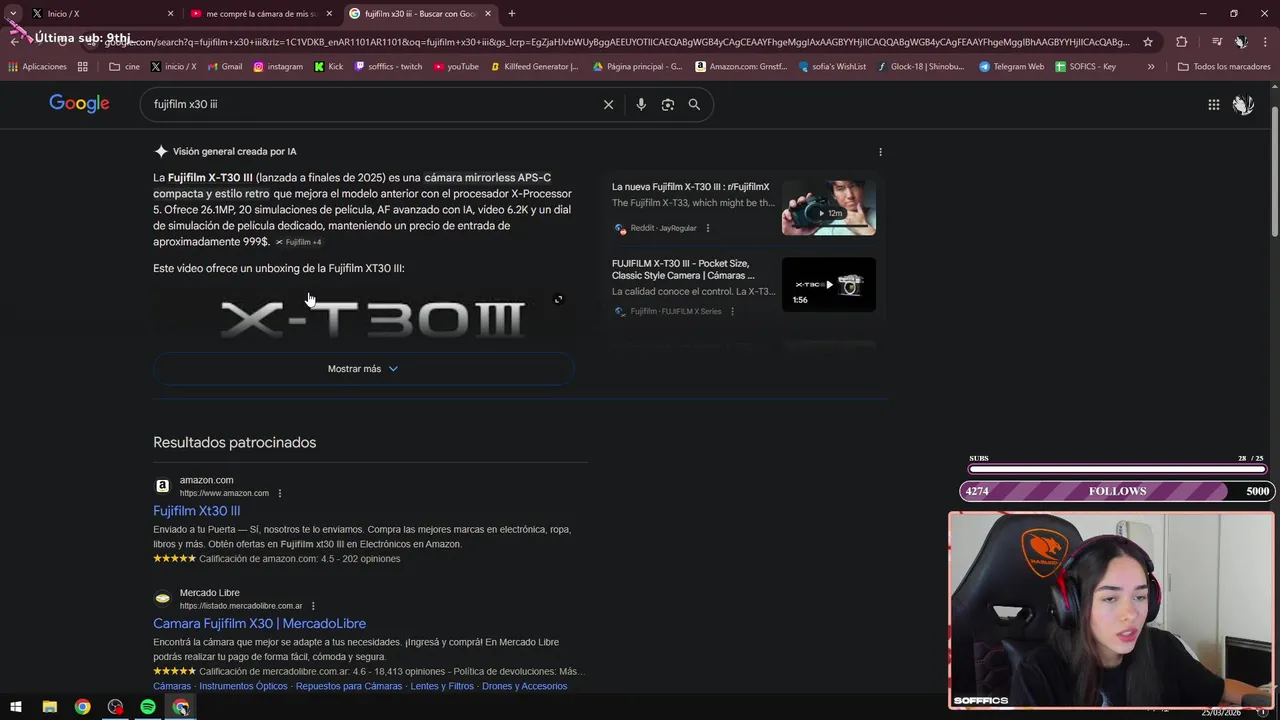
Task: Open the Cámaras sublink under MercadoLibre
Action: click(172, 686)
